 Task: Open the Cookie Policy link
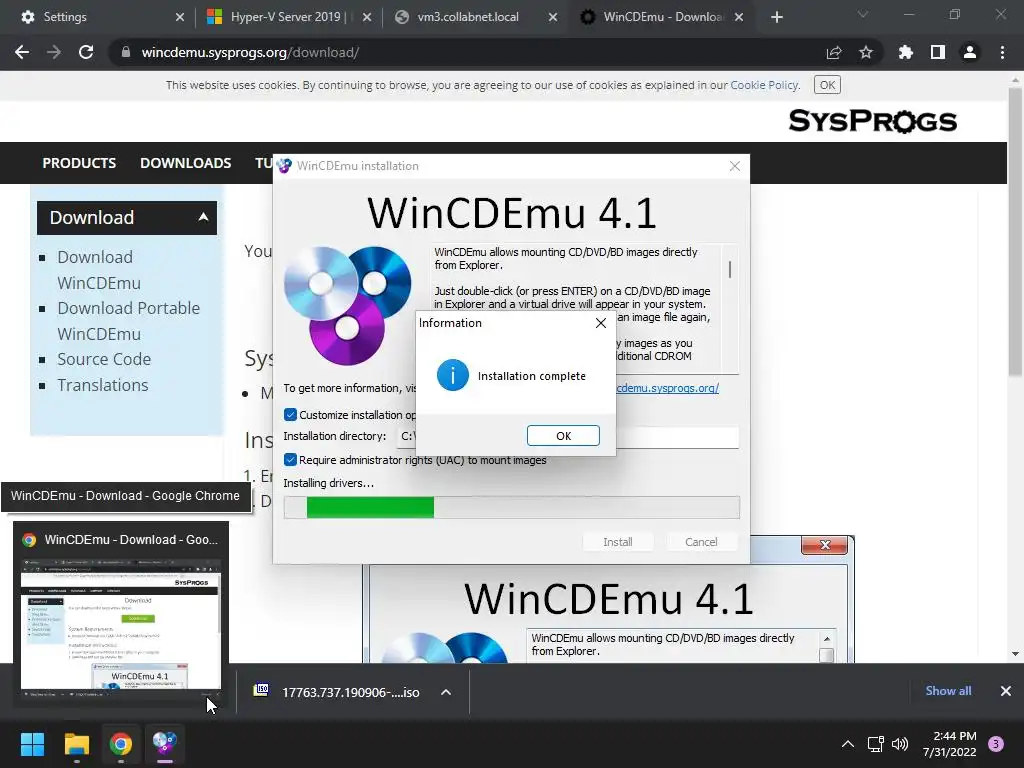(x=763, y=85)
